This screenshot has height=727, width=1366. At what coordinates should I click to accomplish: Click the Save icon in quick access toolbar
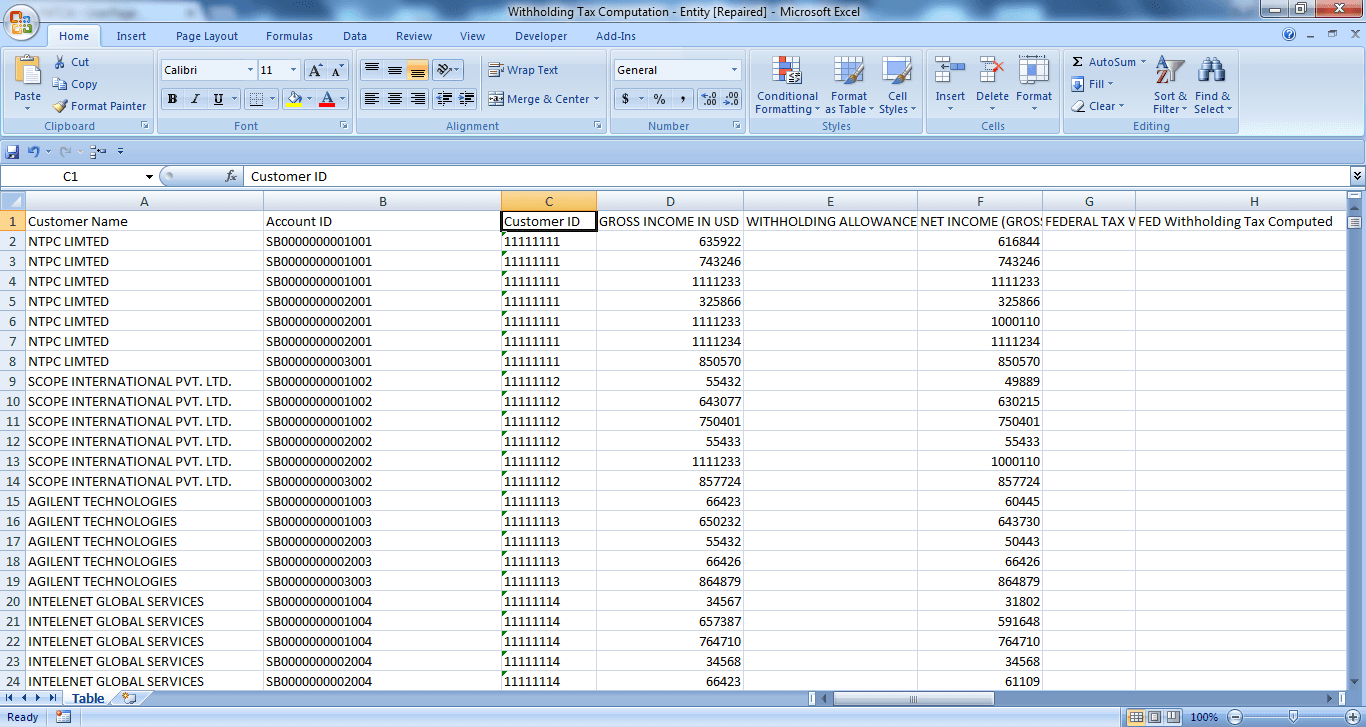tap(13, 152)
